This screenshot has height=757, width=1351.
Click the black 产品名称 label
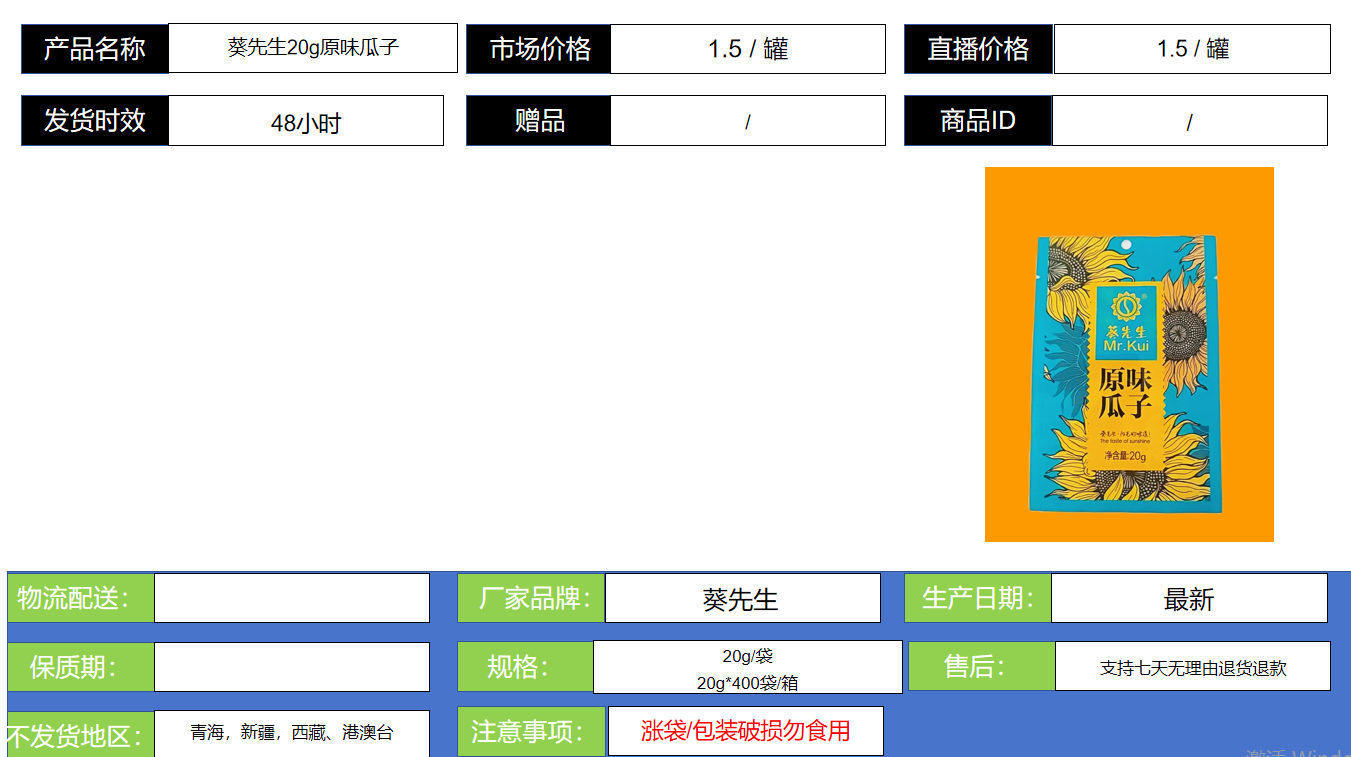click(x=95, y=49)
